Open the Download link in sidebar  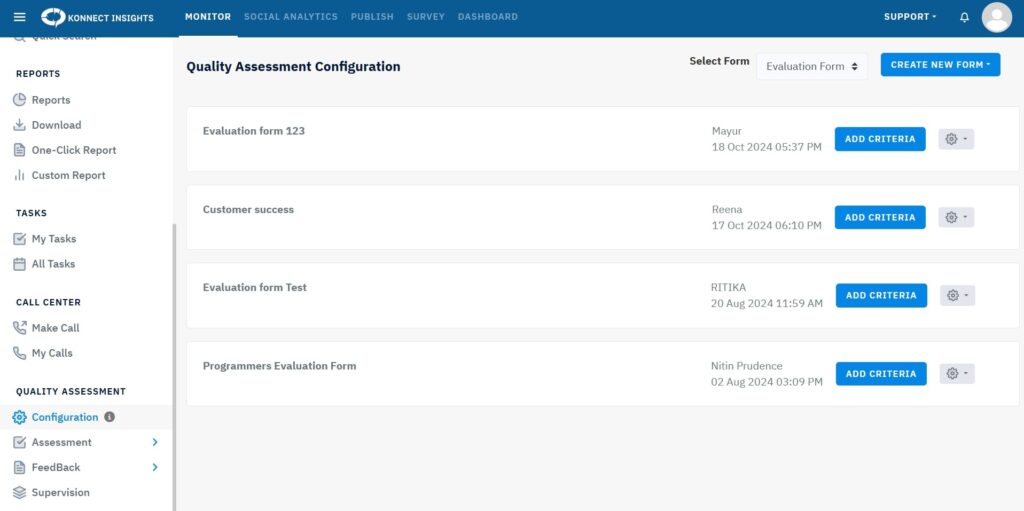57,125
